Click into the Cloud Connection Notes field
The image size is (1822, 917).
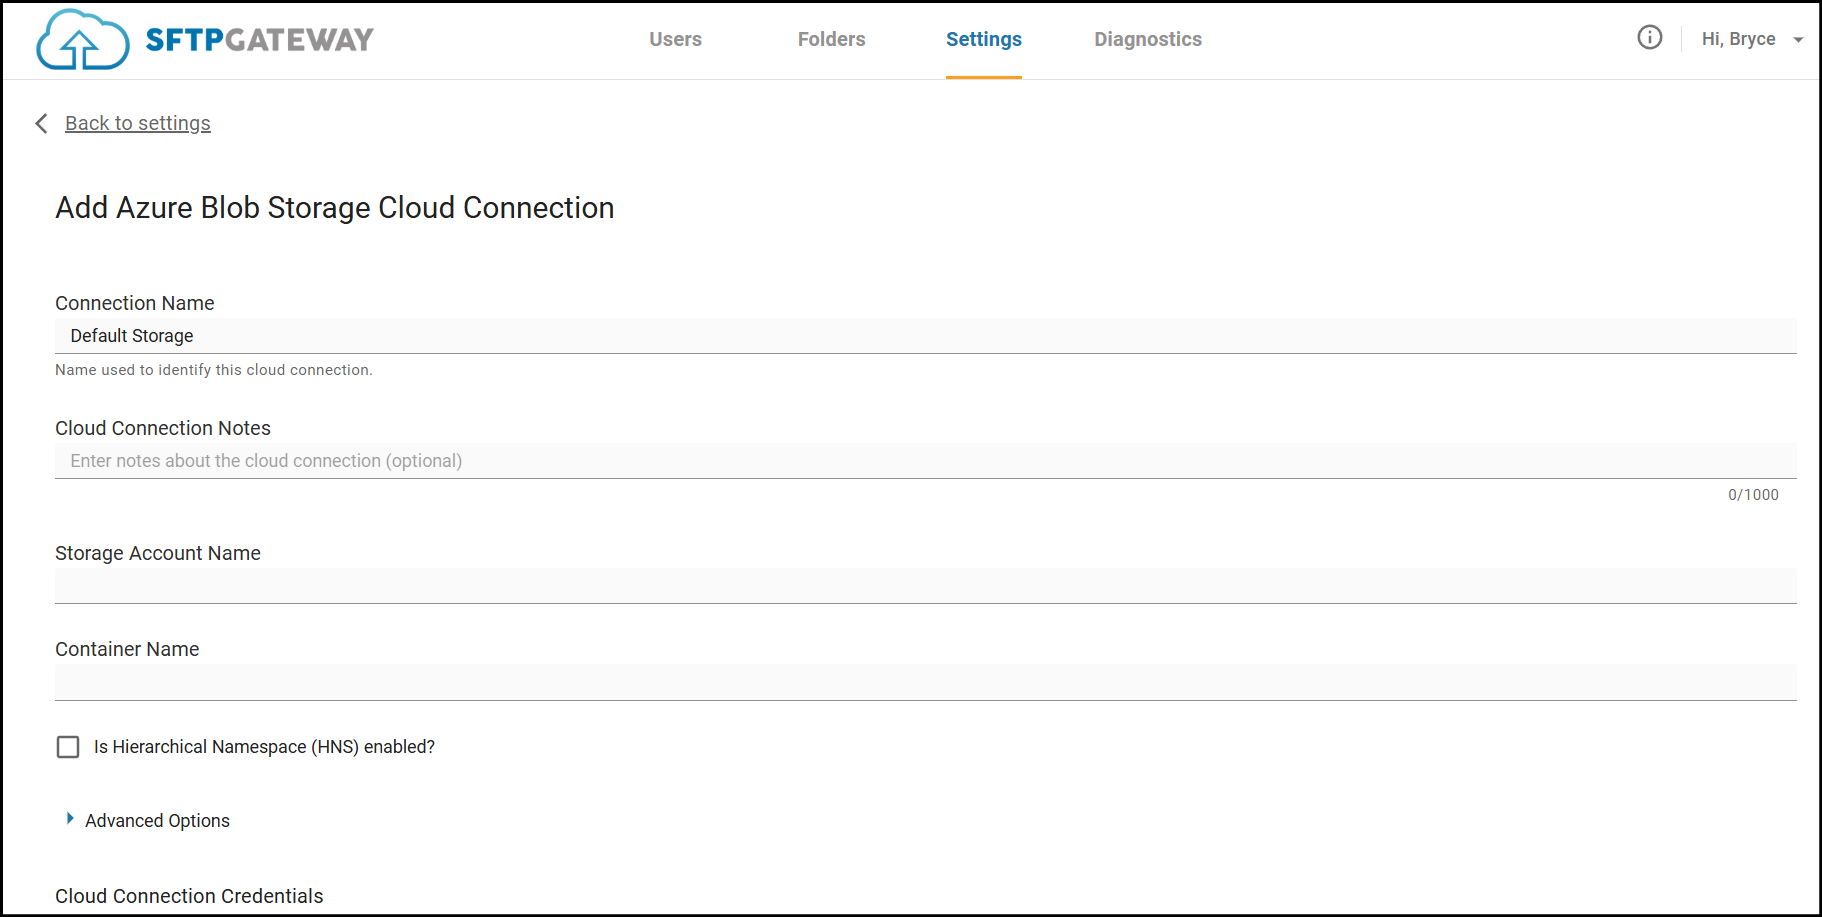tap(925, 461)
